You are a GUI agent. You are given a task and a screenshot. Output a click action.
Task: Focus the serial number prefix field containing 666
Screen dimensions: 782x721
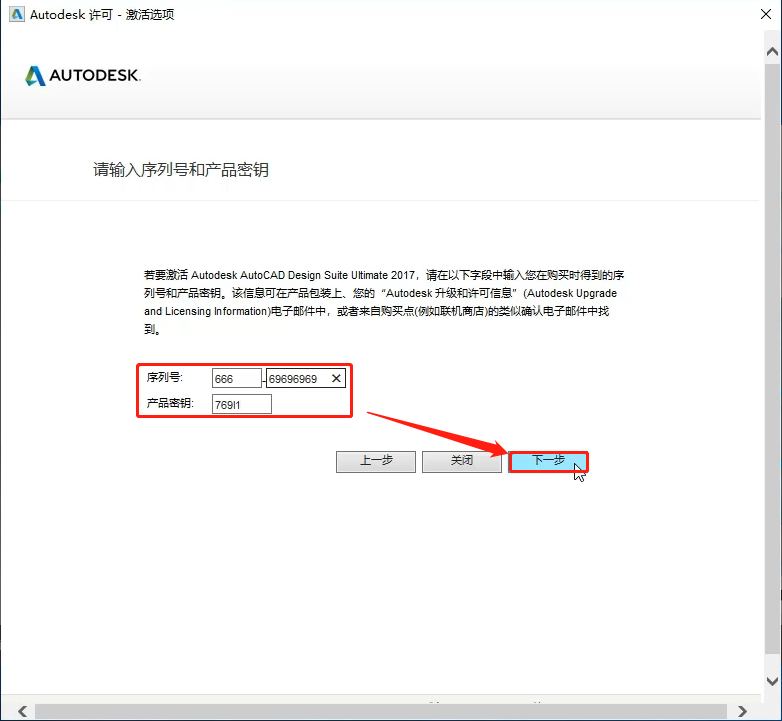pyautogui.click(x=236, y=378)
